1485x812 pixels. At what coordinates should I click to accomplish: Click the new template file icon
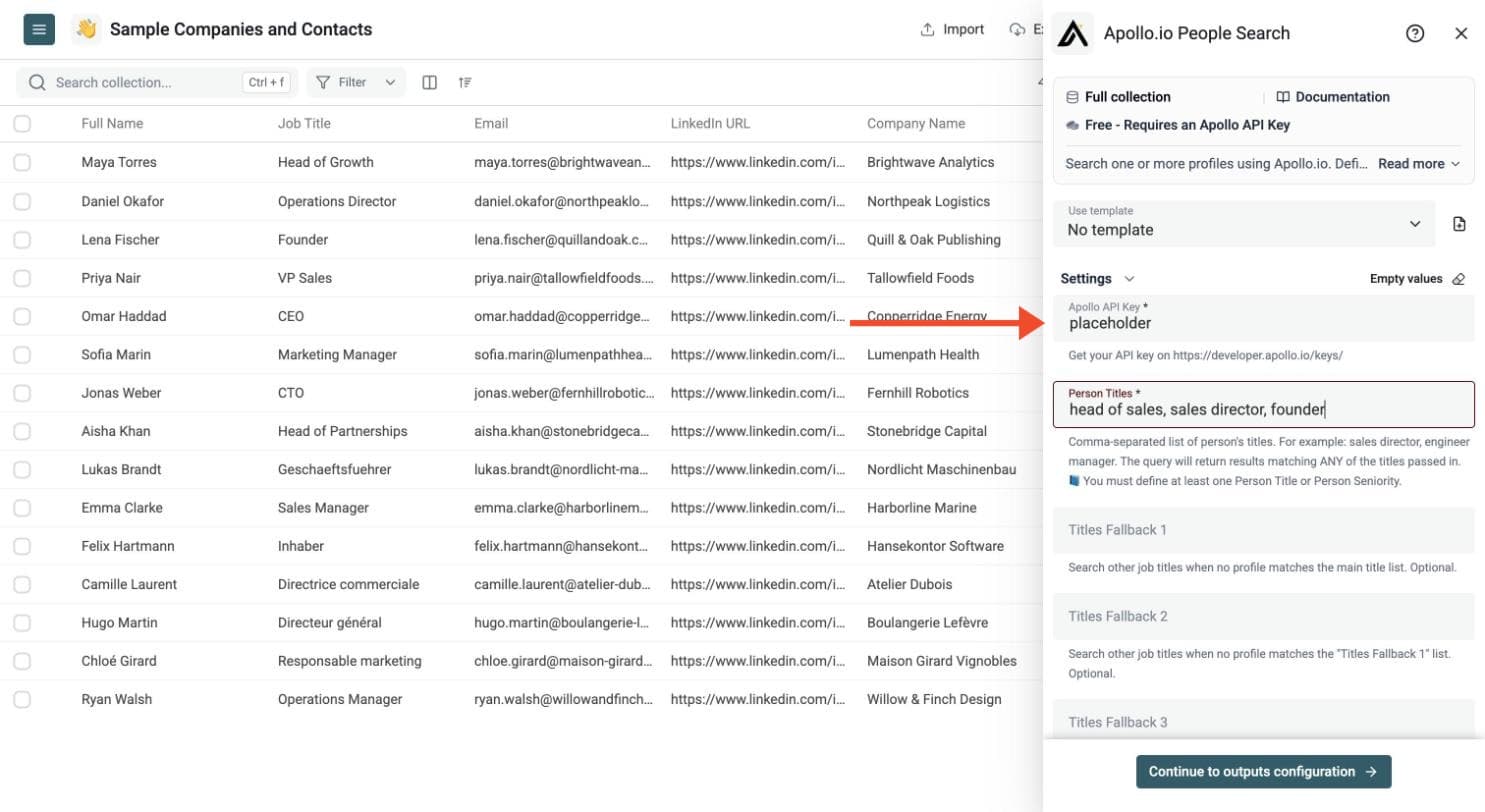pyautogui.click(x=1459, y=224)
